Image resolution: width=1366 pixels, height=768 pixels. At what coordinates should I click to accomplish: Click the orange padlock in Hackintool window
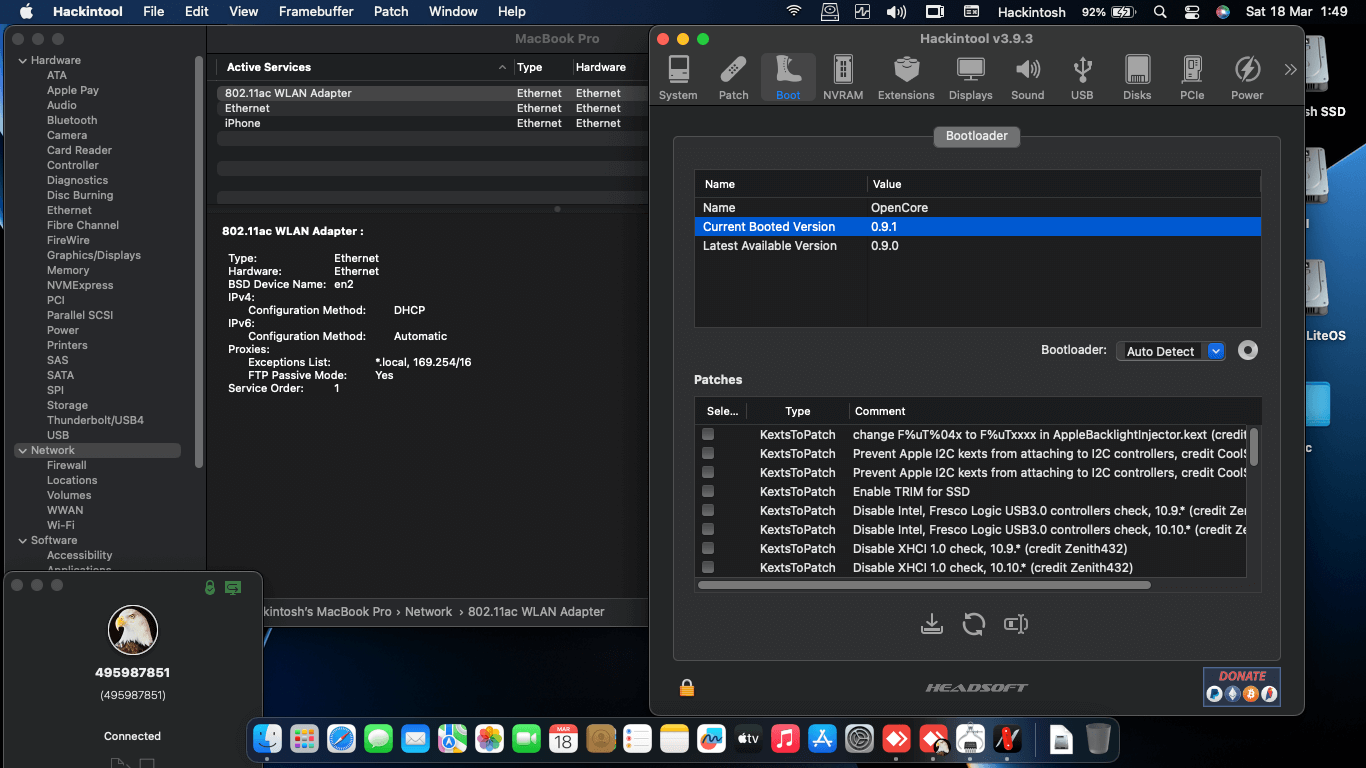click(x=687, y=687)
